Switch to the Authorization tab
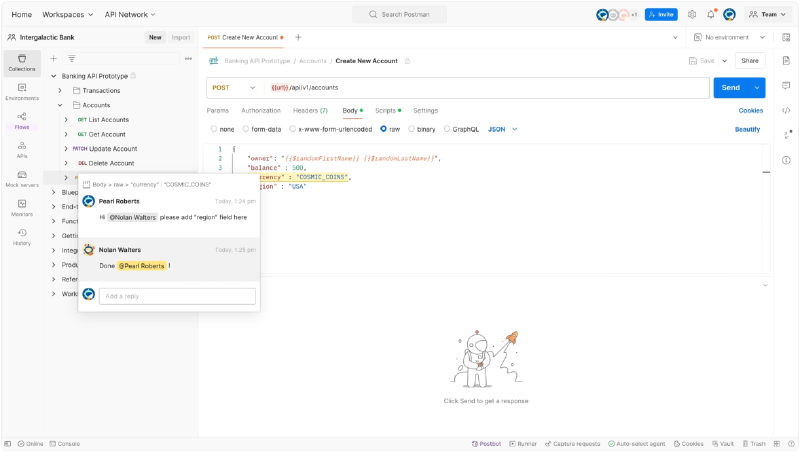This screenshot has width=800, height=452. [261, 110]
